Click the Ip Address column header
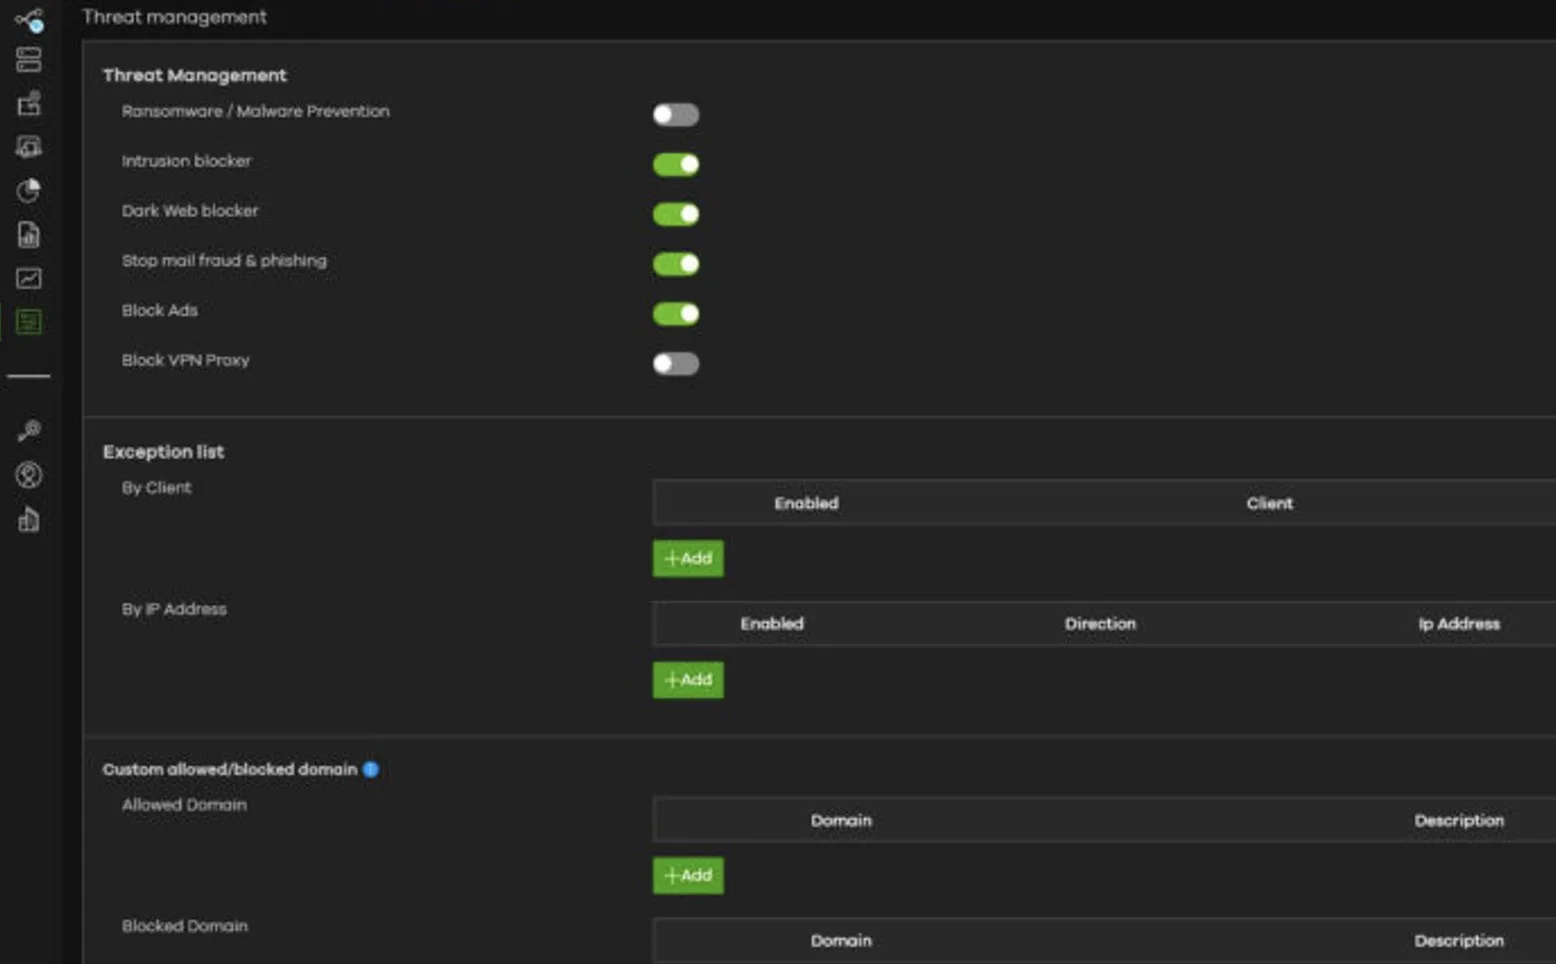Viewport: 1556px width, 964px height. [x=1459, y=623]
